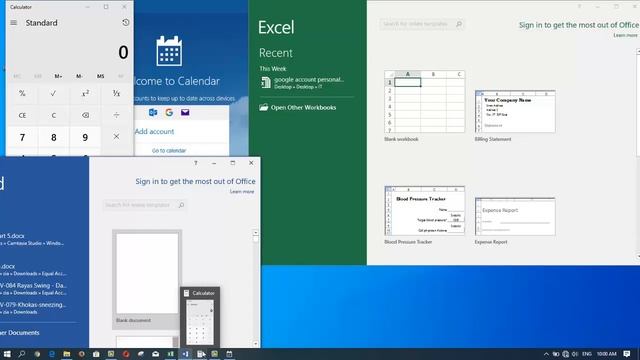The image size is (640, 360).
Task: Open the Calculator hamburger navigation menu
Action: [x=13, y=23]
